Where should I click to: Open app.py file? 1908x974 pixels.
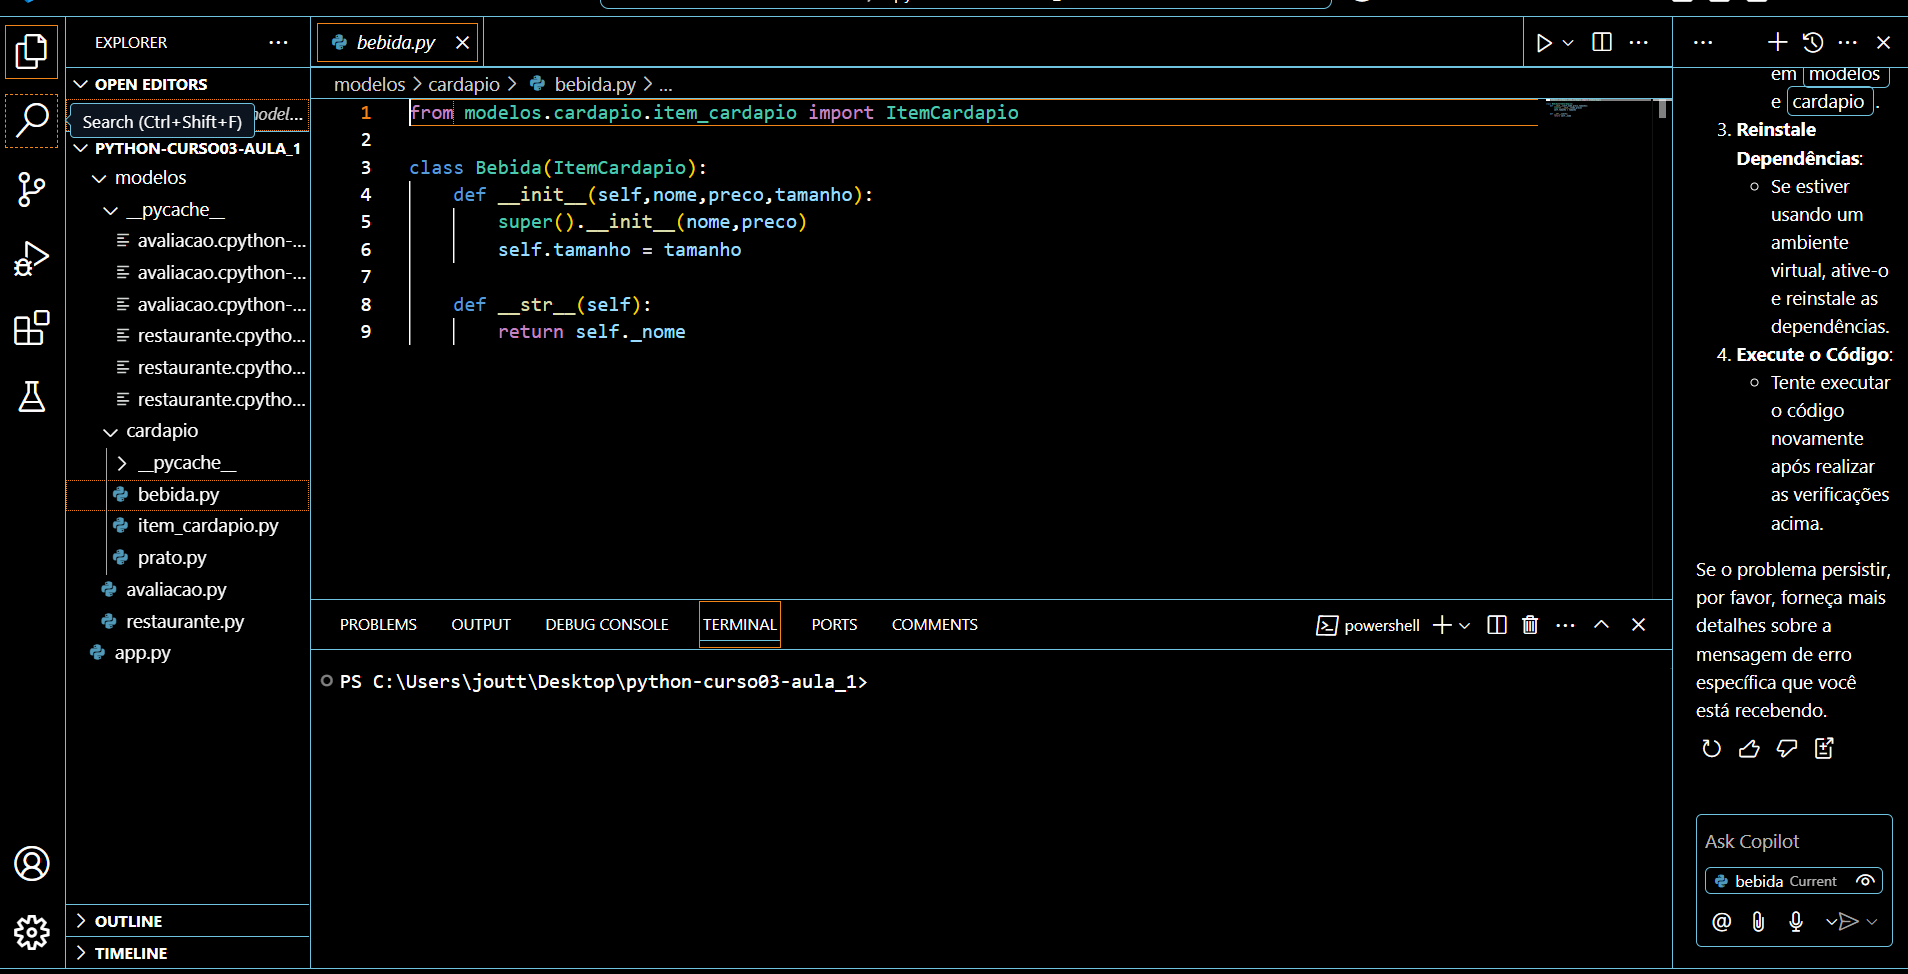[188, 653]
